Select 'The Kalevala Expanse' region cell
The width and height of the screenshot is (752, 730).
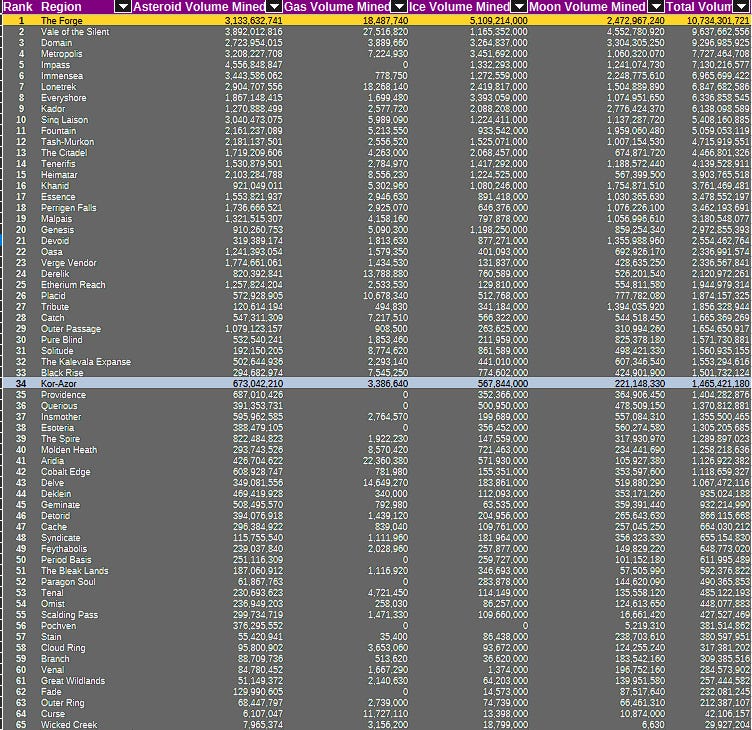85,362
